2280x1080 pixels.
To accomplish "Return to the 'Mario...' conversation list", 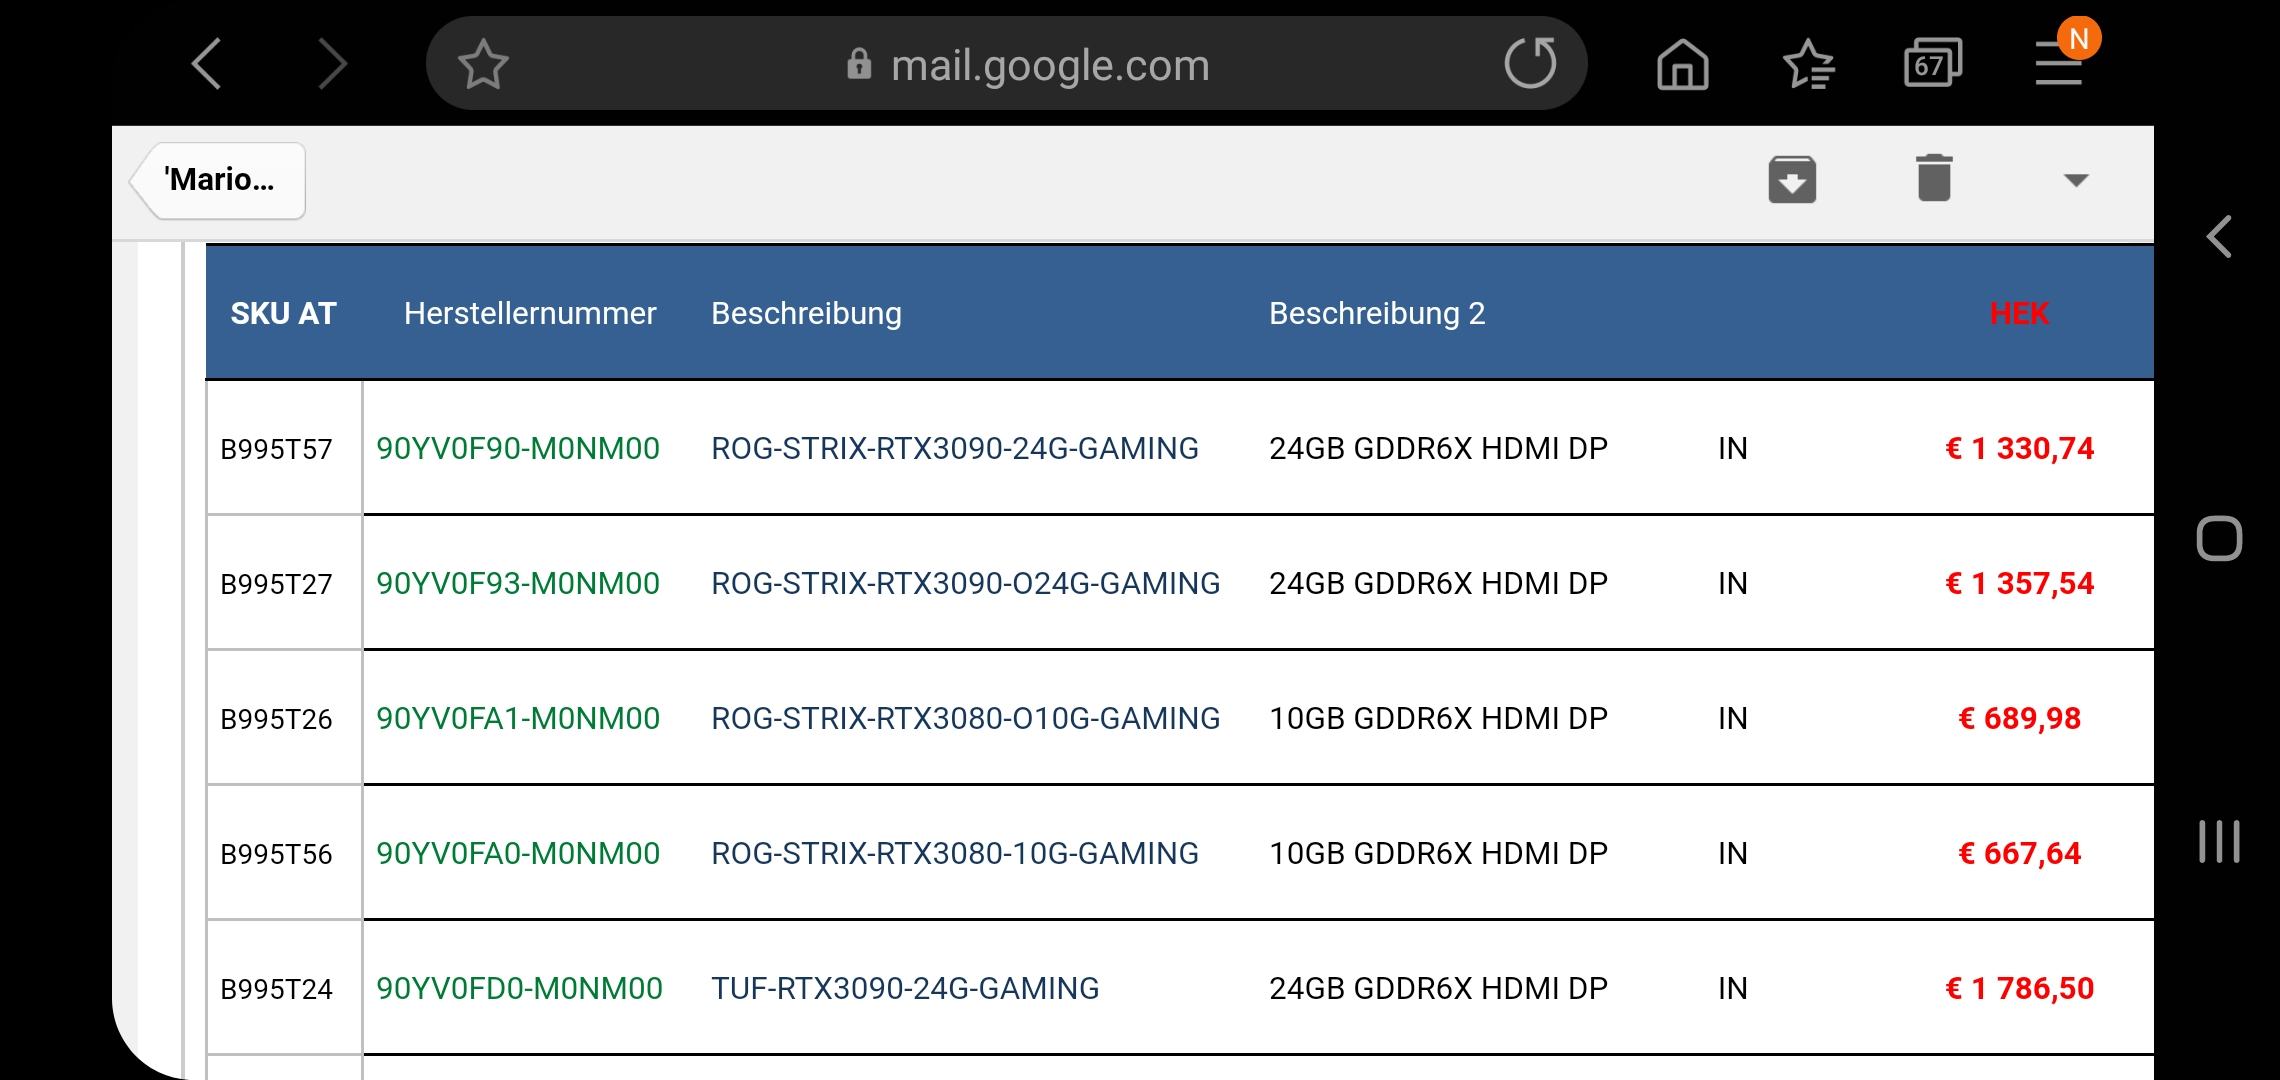I will click(x=218, y=180).
